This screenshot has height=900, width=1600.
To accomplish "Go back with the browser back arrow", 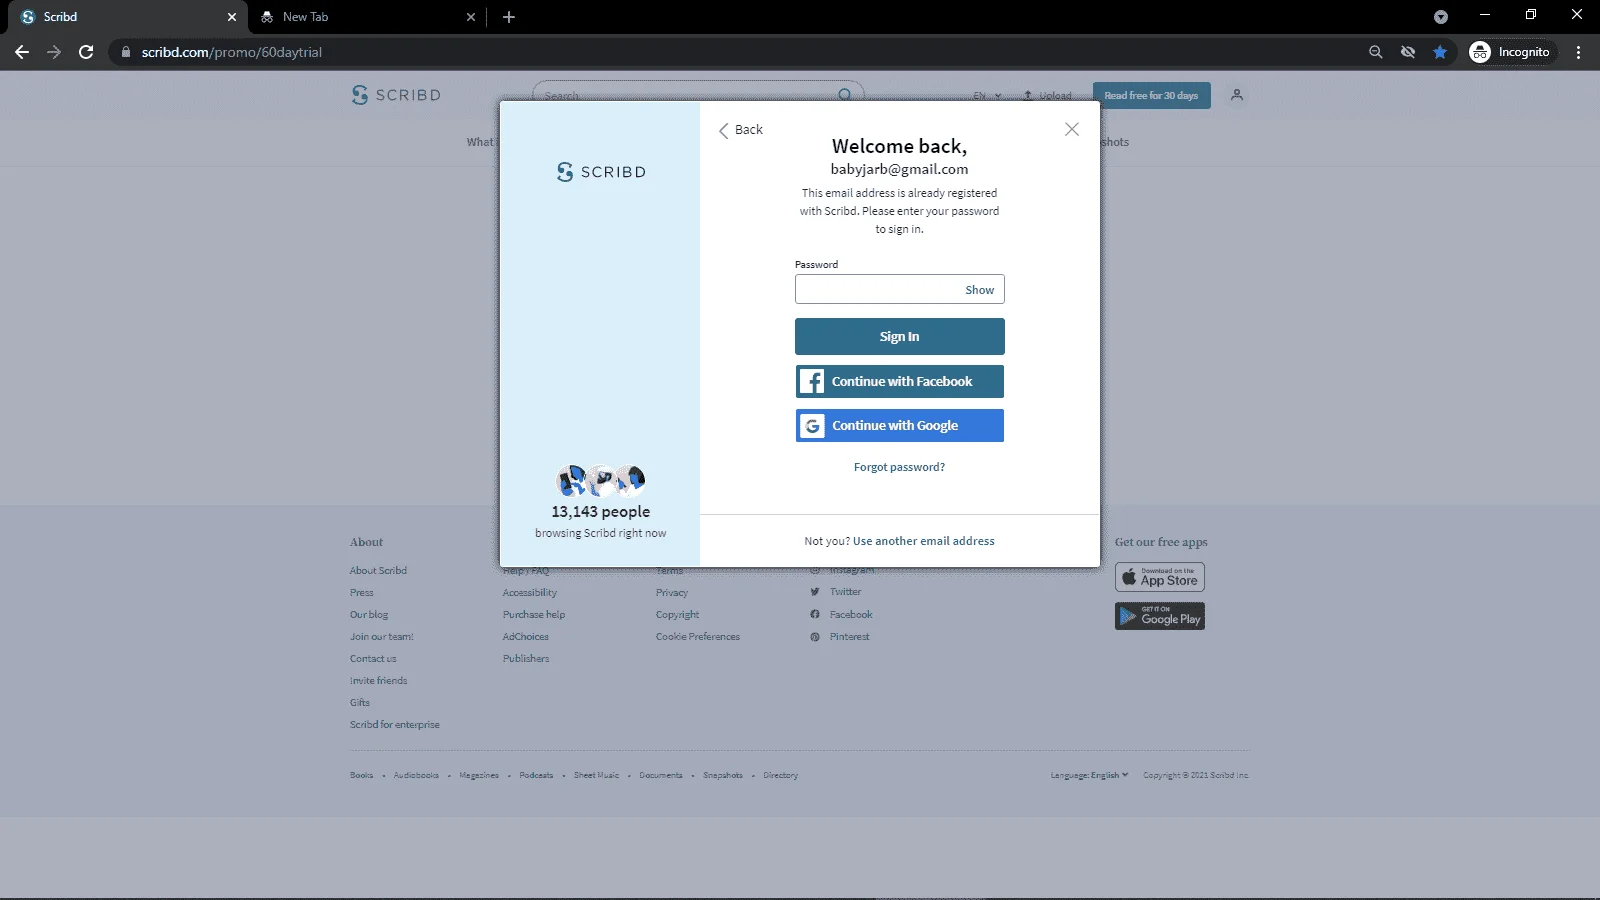I will point(22,52).
